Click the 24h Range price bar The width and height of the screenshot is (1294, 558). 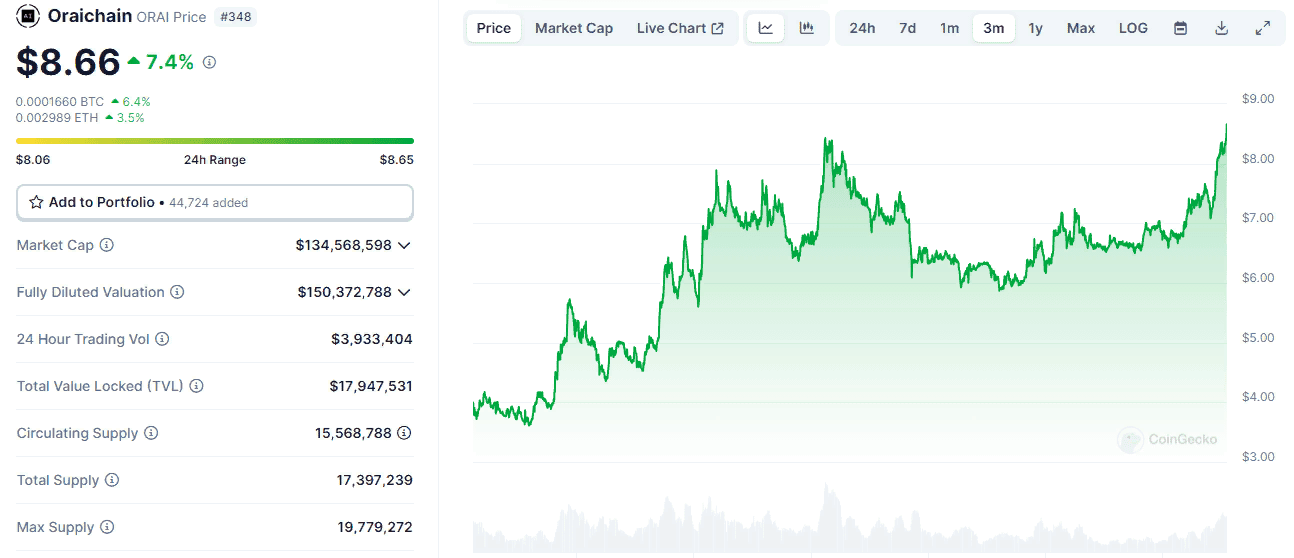coord(214,141)
